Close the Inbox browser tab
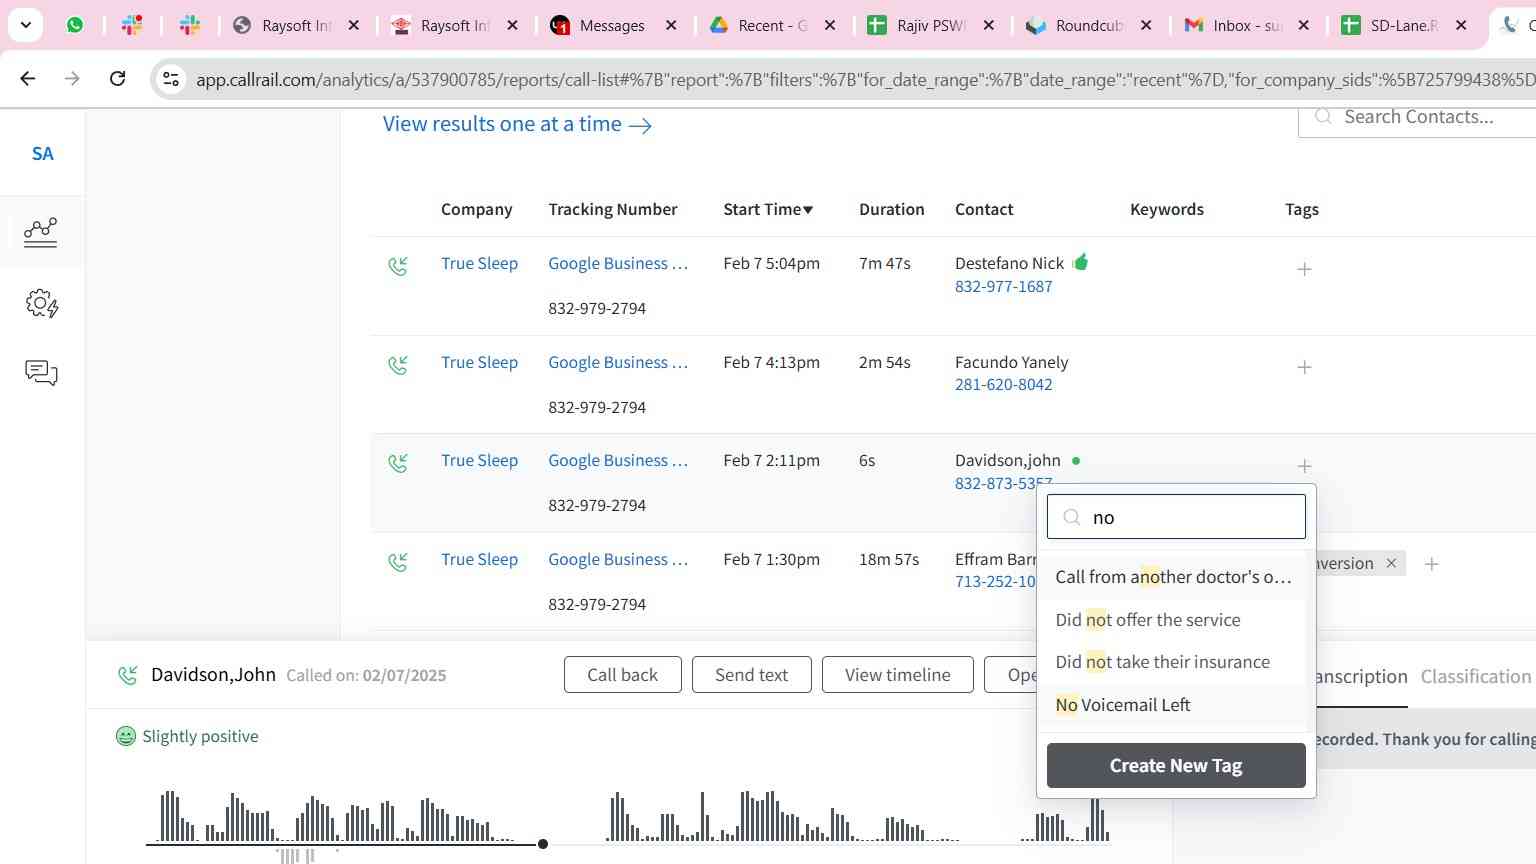This screenshot has width=1536, height=864. 1303,25
